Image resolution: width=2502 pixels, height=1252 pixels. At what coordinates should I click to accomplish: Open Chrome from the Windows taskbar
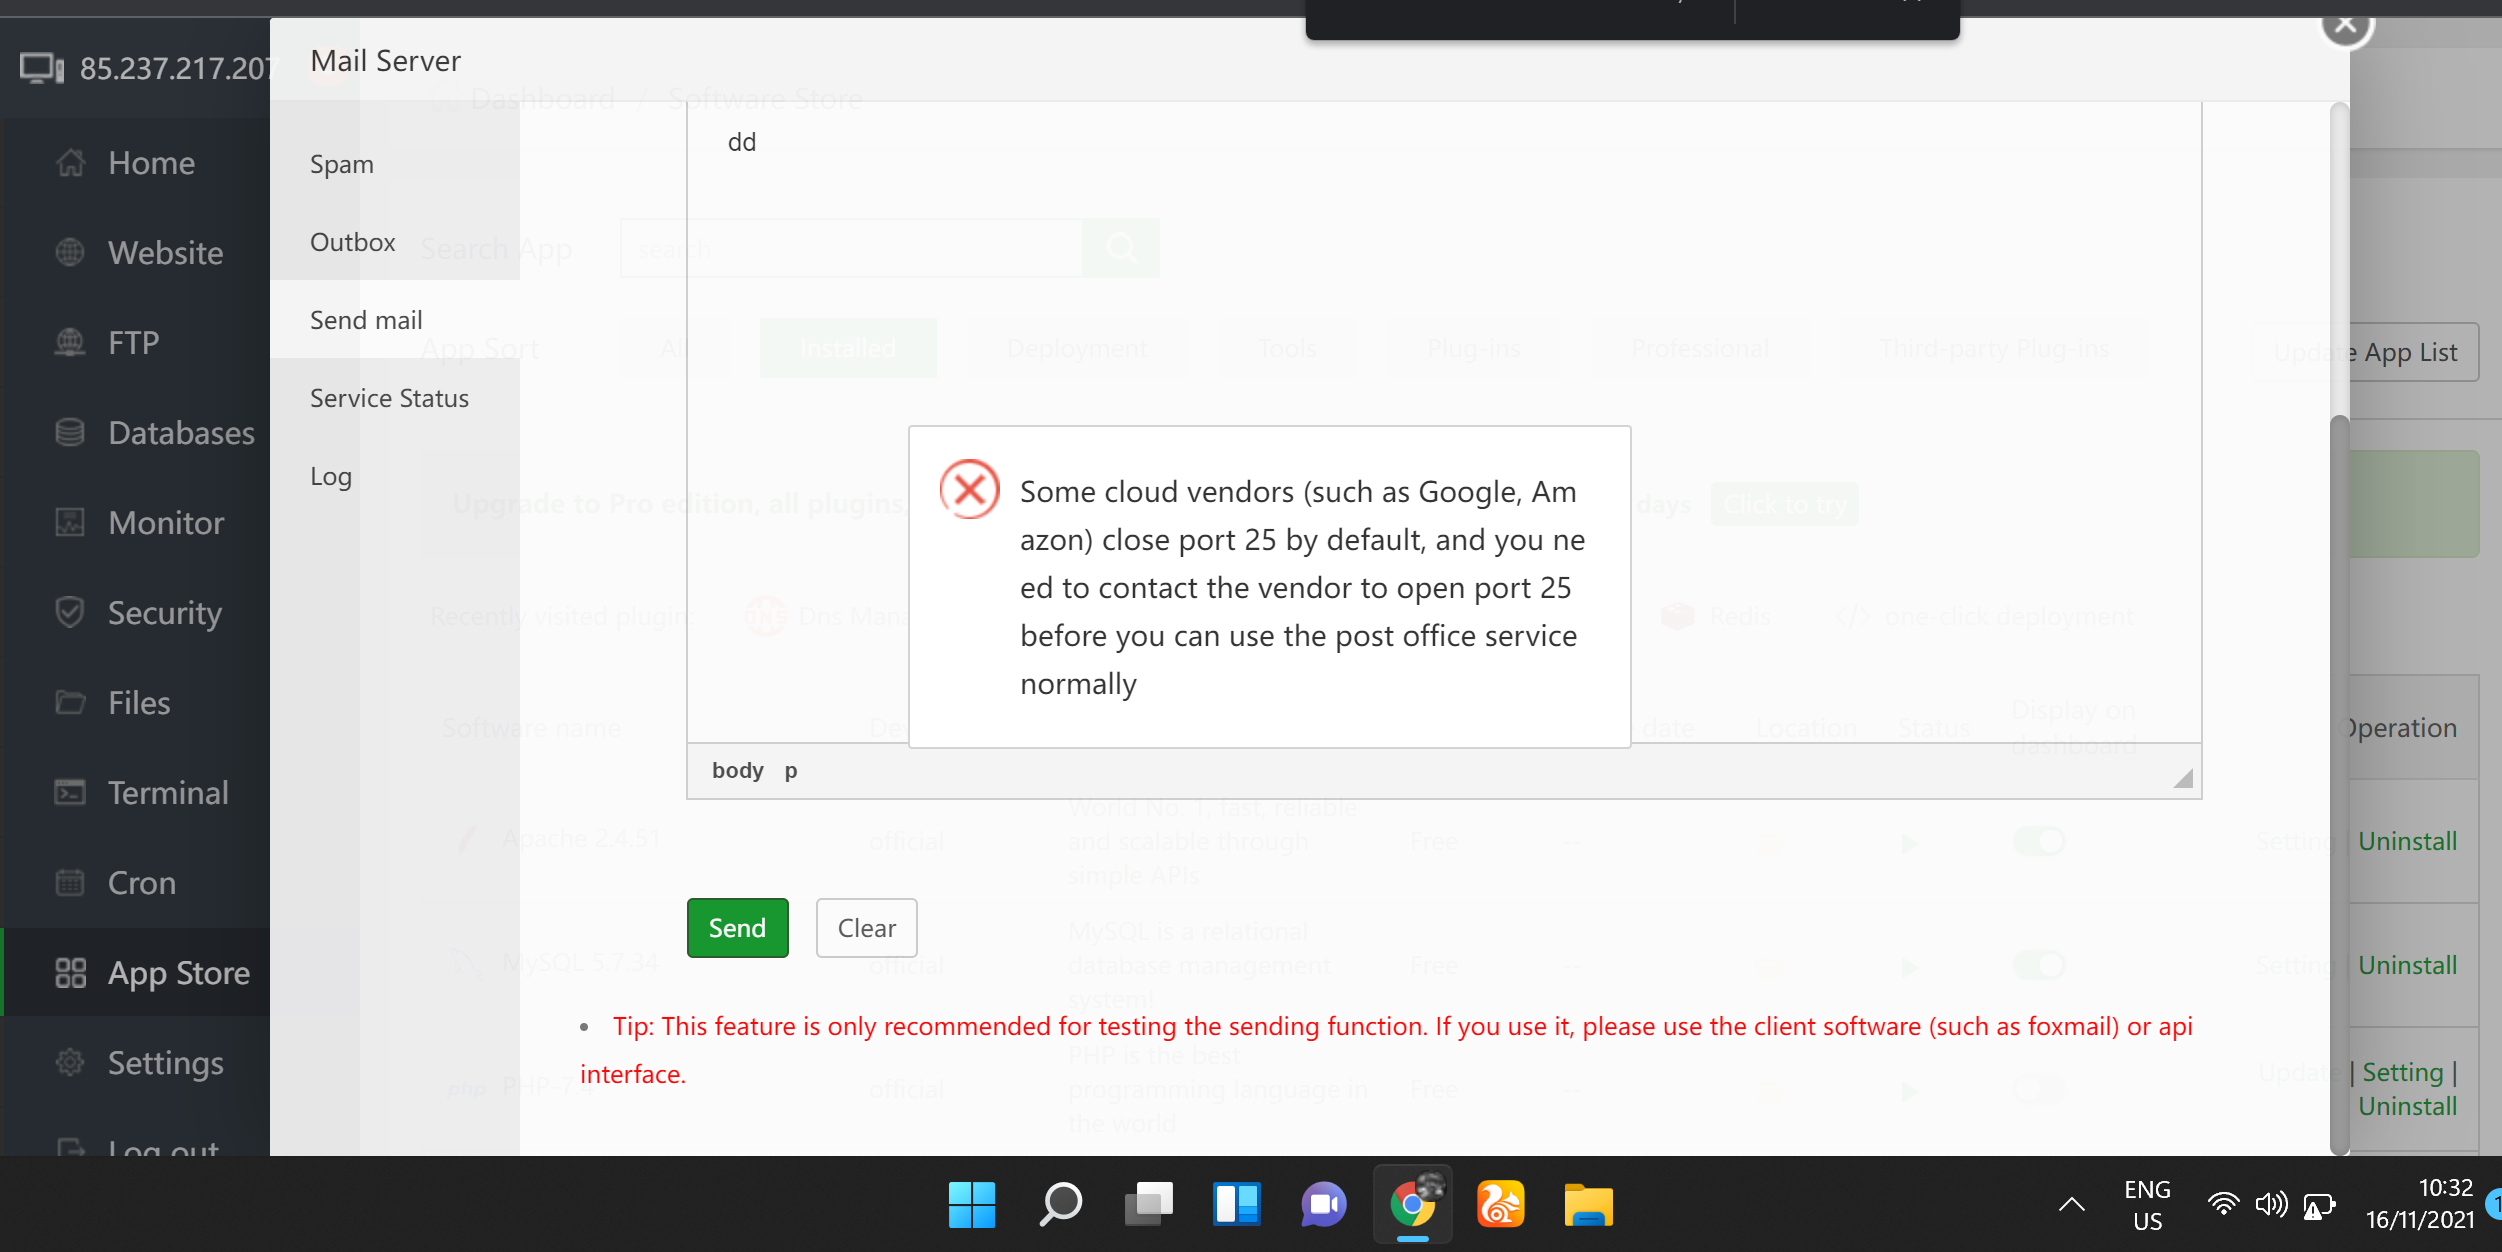pyautogui.click(x=1412, y=1205)
